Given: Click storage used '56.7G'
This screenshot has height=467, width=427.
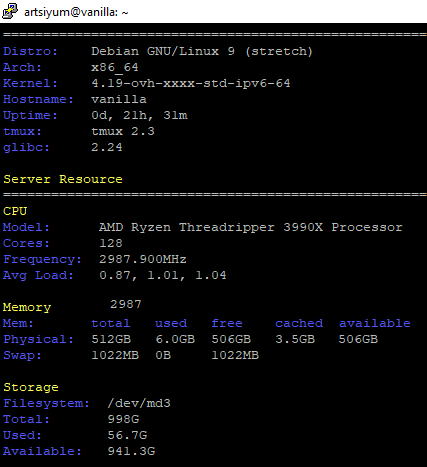Looking at the screenshot, I should point(127,435).
